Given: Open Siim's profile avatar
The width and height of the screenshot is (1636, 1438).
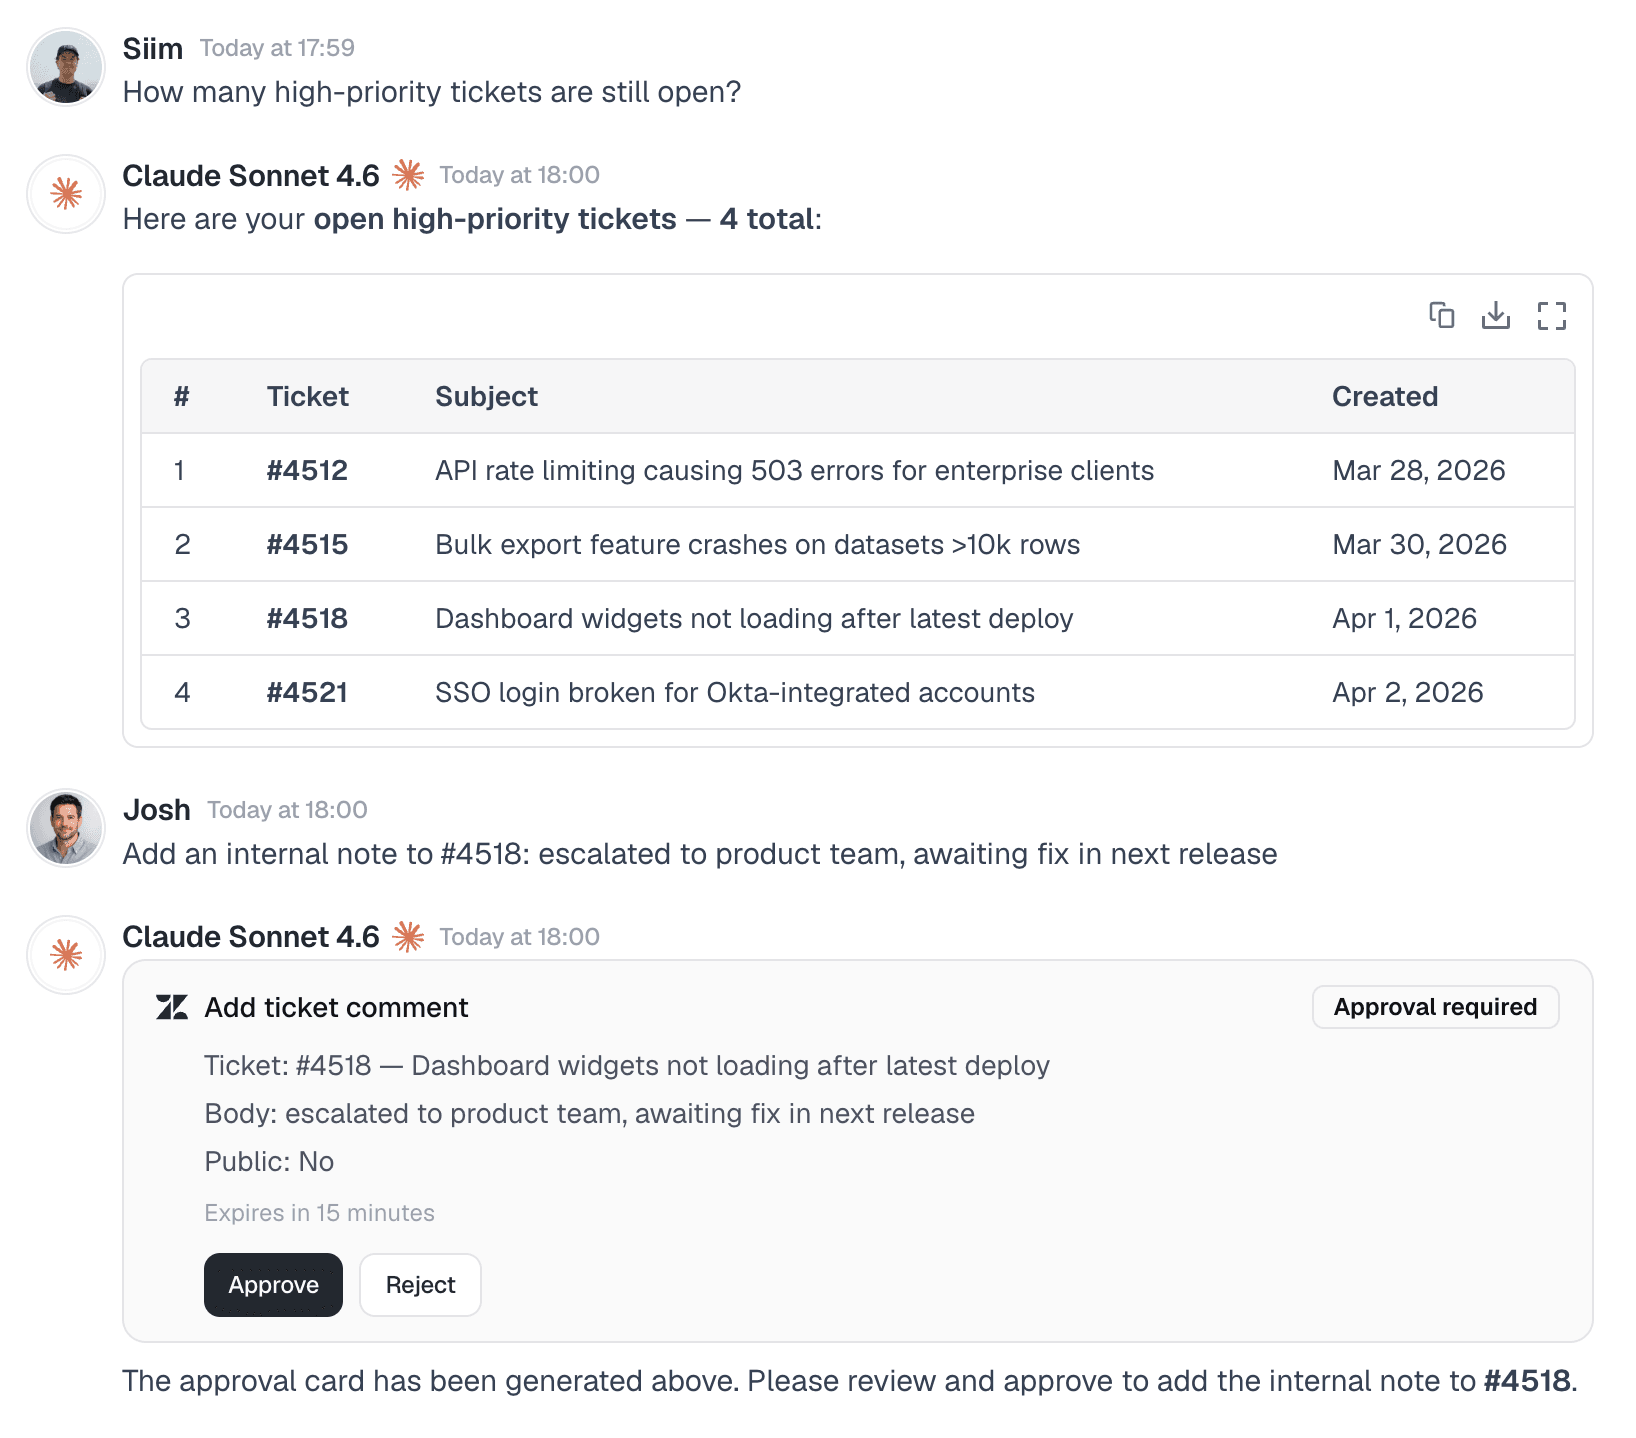Looking at the screenshot, I should point(65,66).
